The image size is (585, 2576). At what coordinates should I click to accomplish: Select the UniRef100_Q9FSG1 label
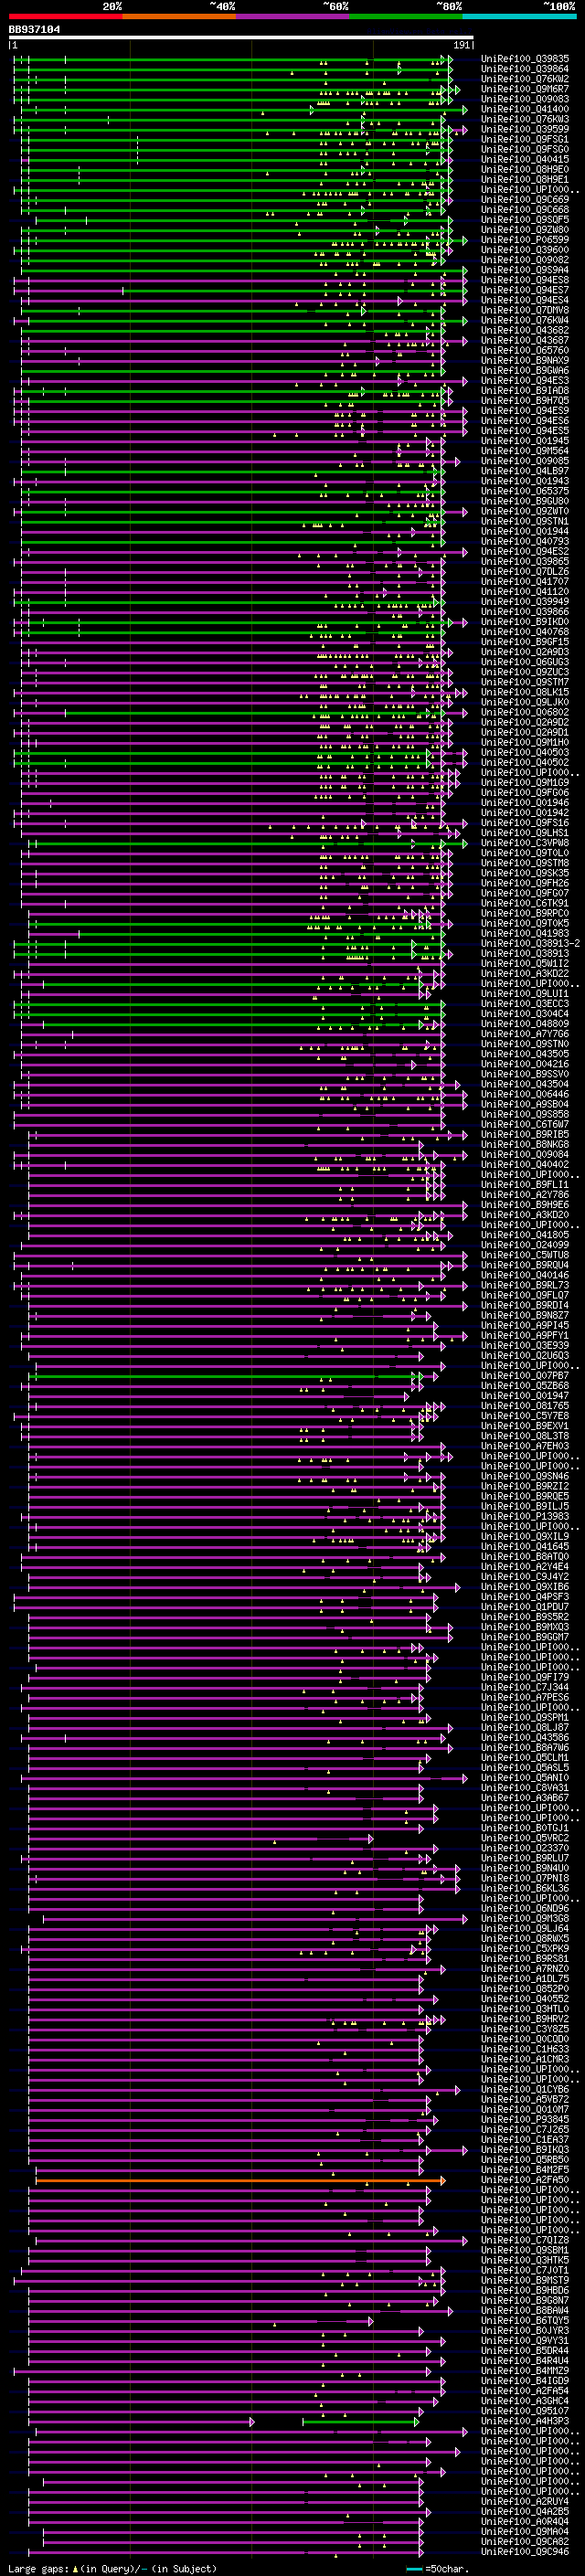[525, 139]
